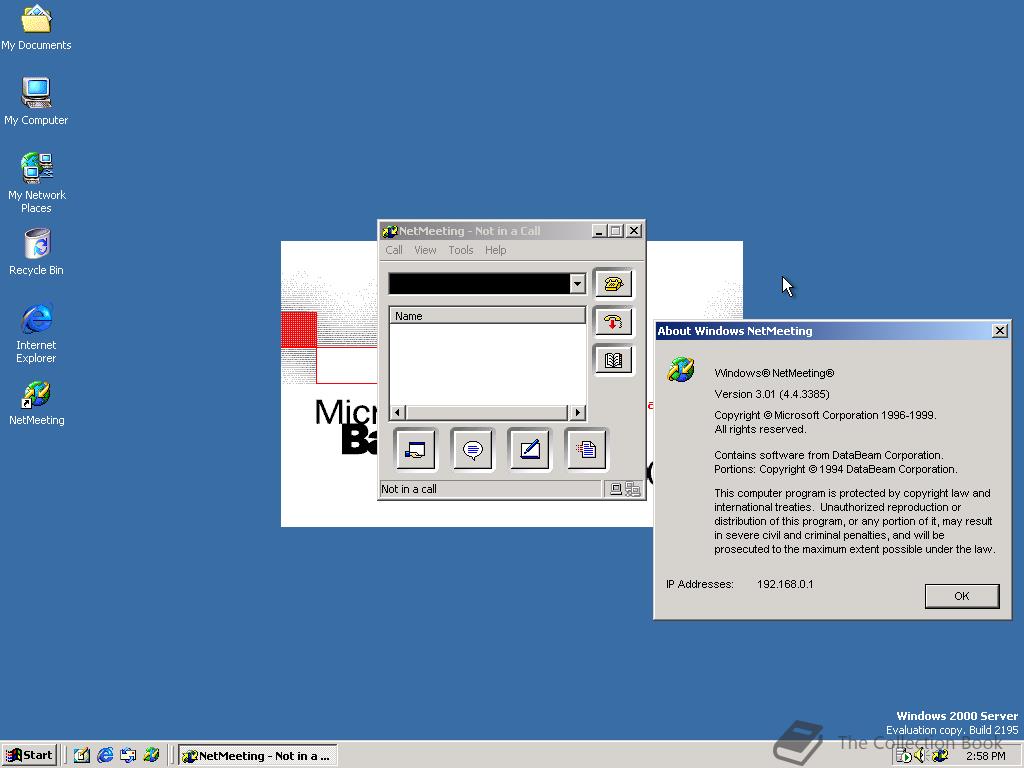Select the Recycle Bin desktop icon
The width and height of the screenshot is (1024, 768).
tap(37, 252)
